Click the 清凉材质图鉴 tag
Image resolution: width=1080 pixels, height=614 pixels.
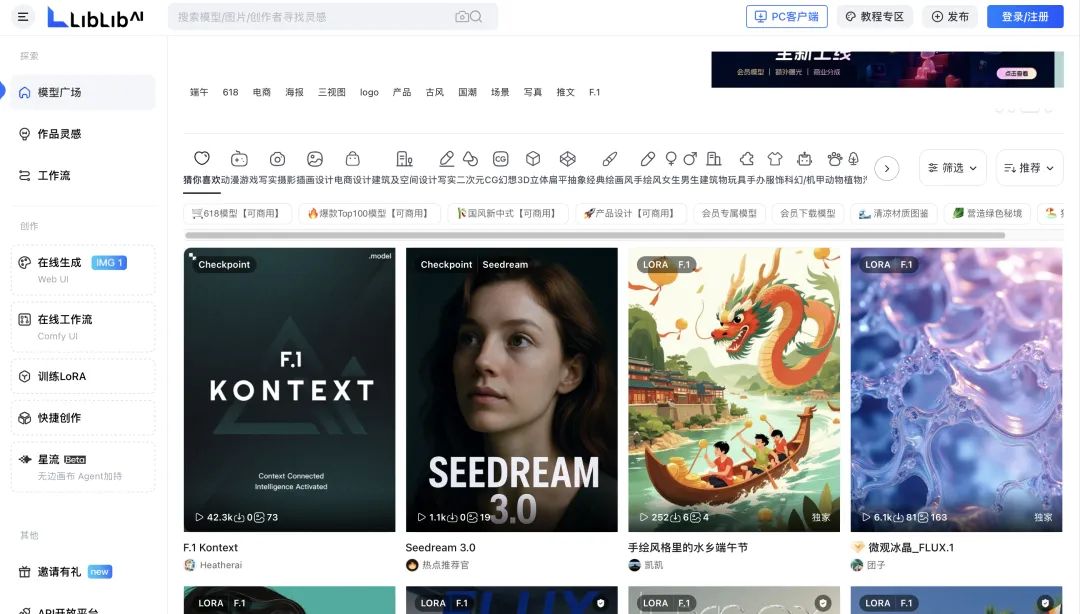893,214
